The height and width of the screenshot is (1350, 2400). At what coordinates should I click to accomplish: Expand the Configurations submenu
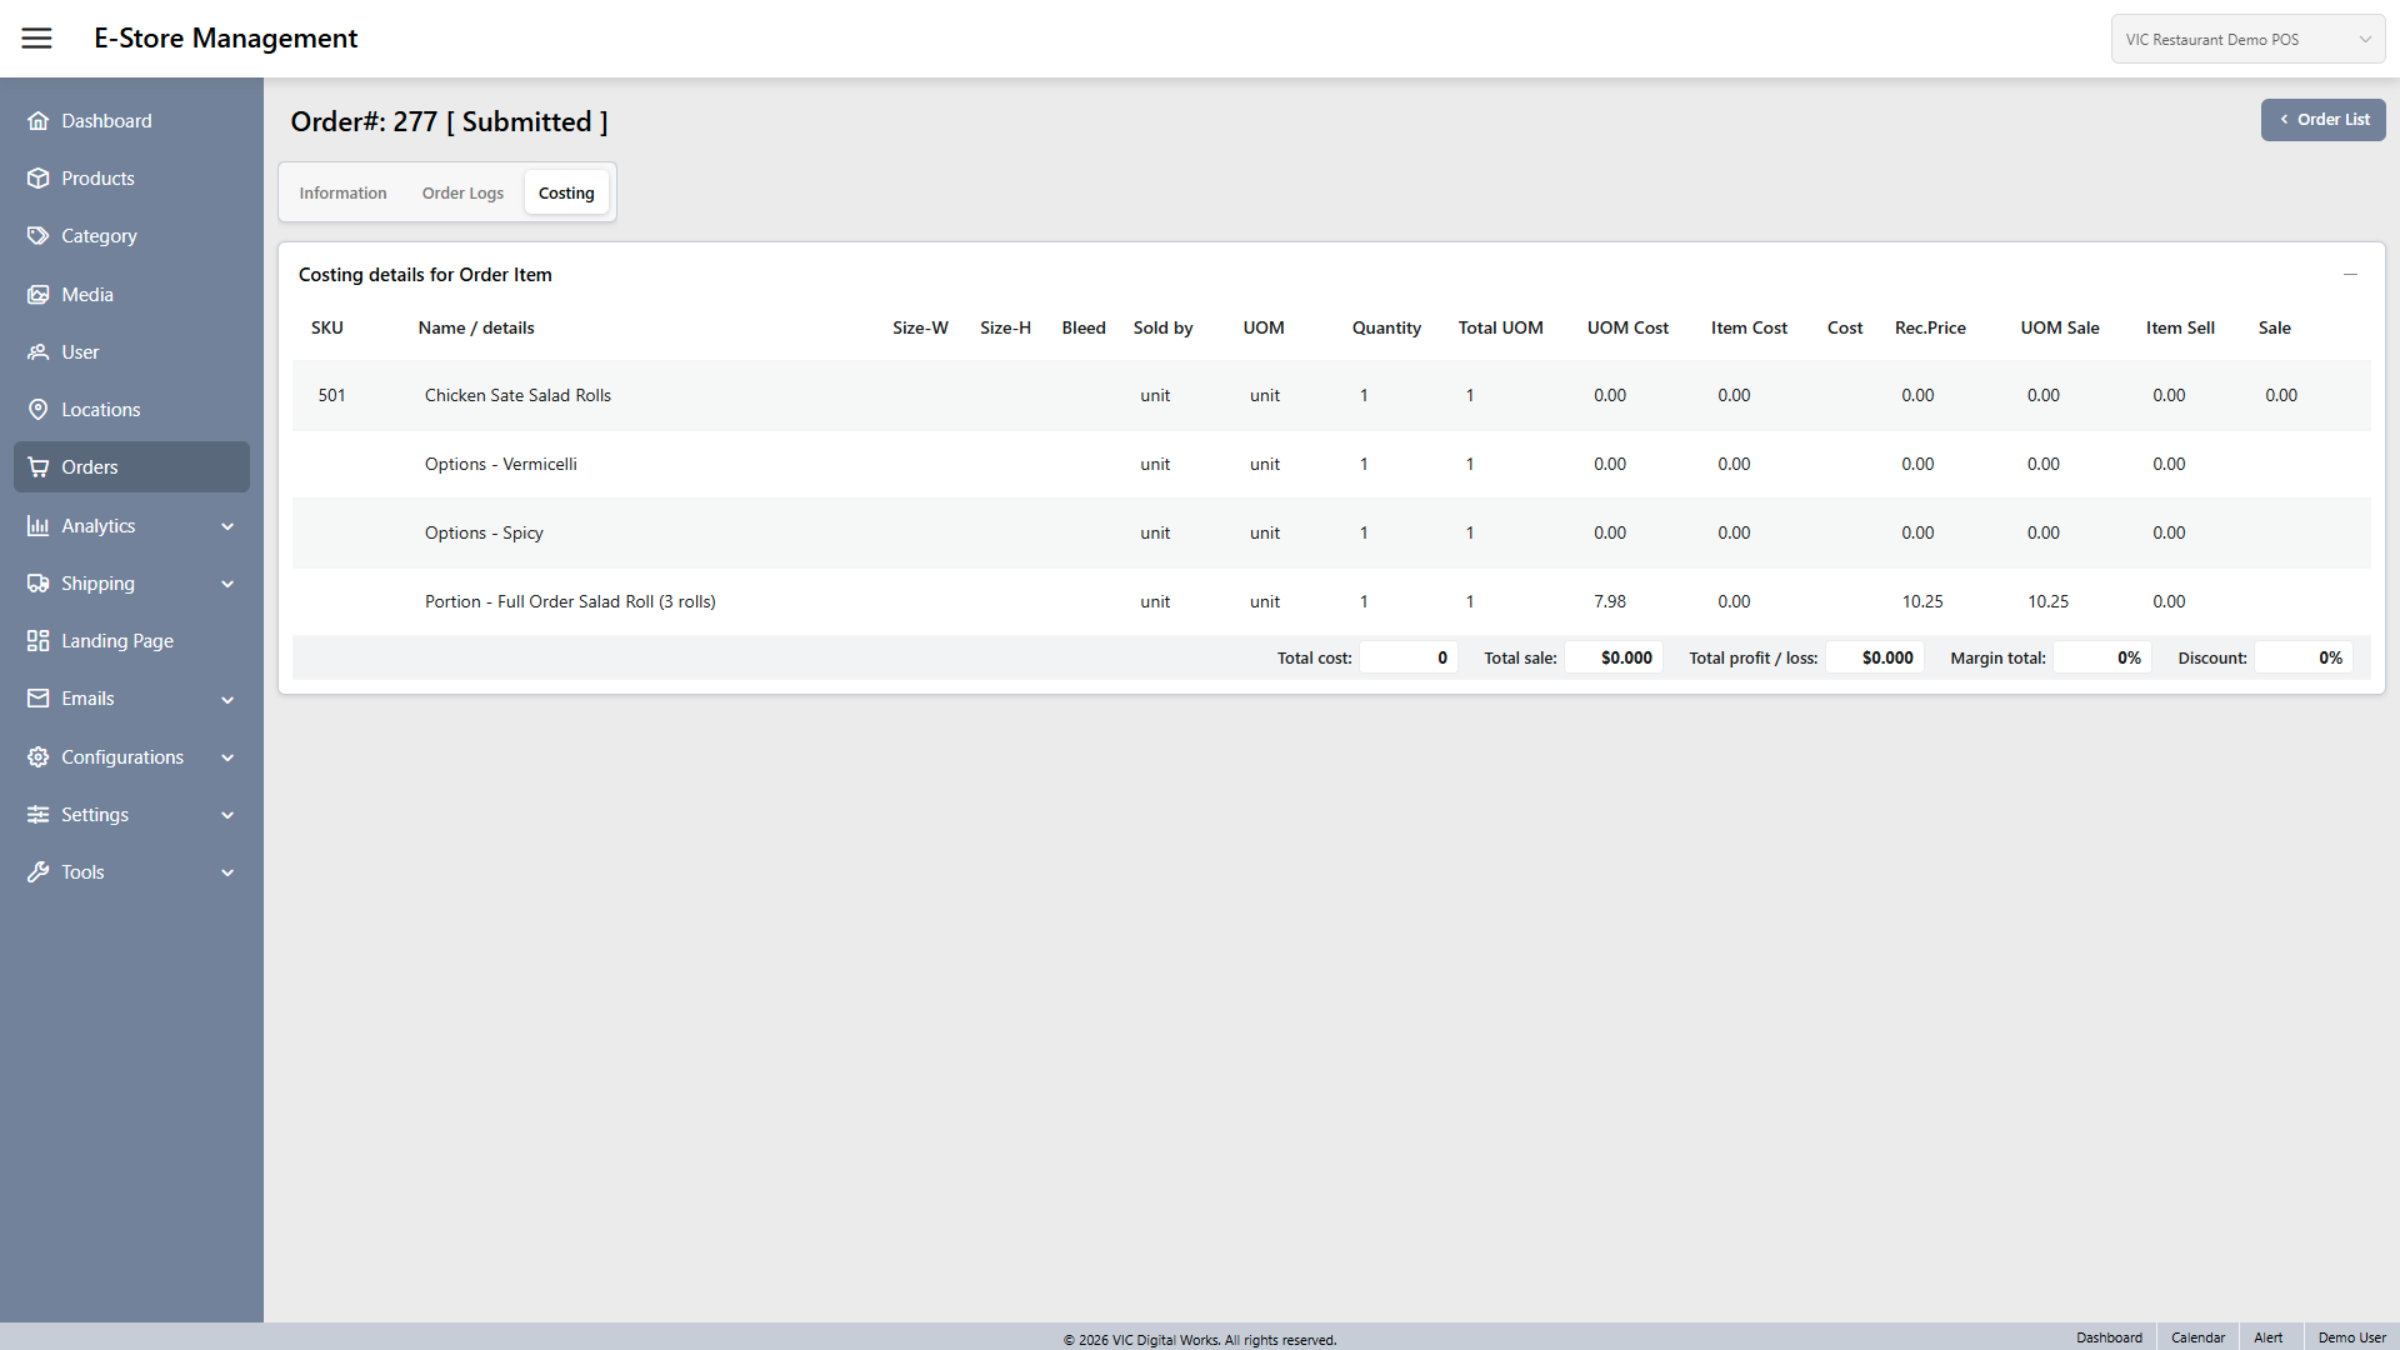[228, 758]
